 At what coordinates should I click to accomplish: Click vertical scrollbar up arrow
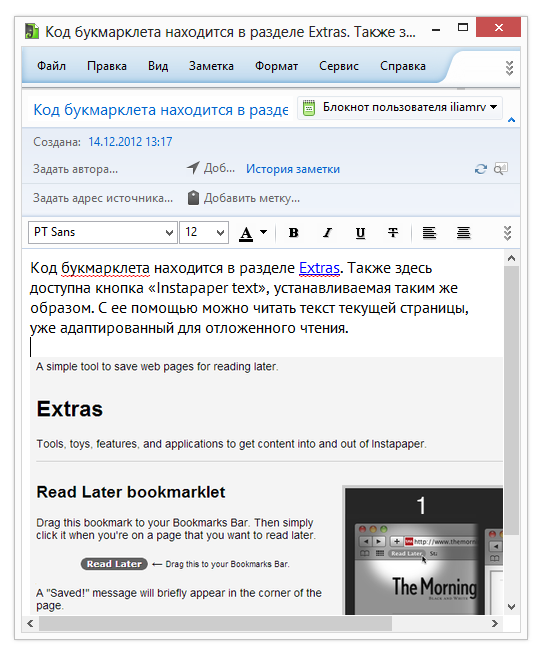tap(512, 258)
